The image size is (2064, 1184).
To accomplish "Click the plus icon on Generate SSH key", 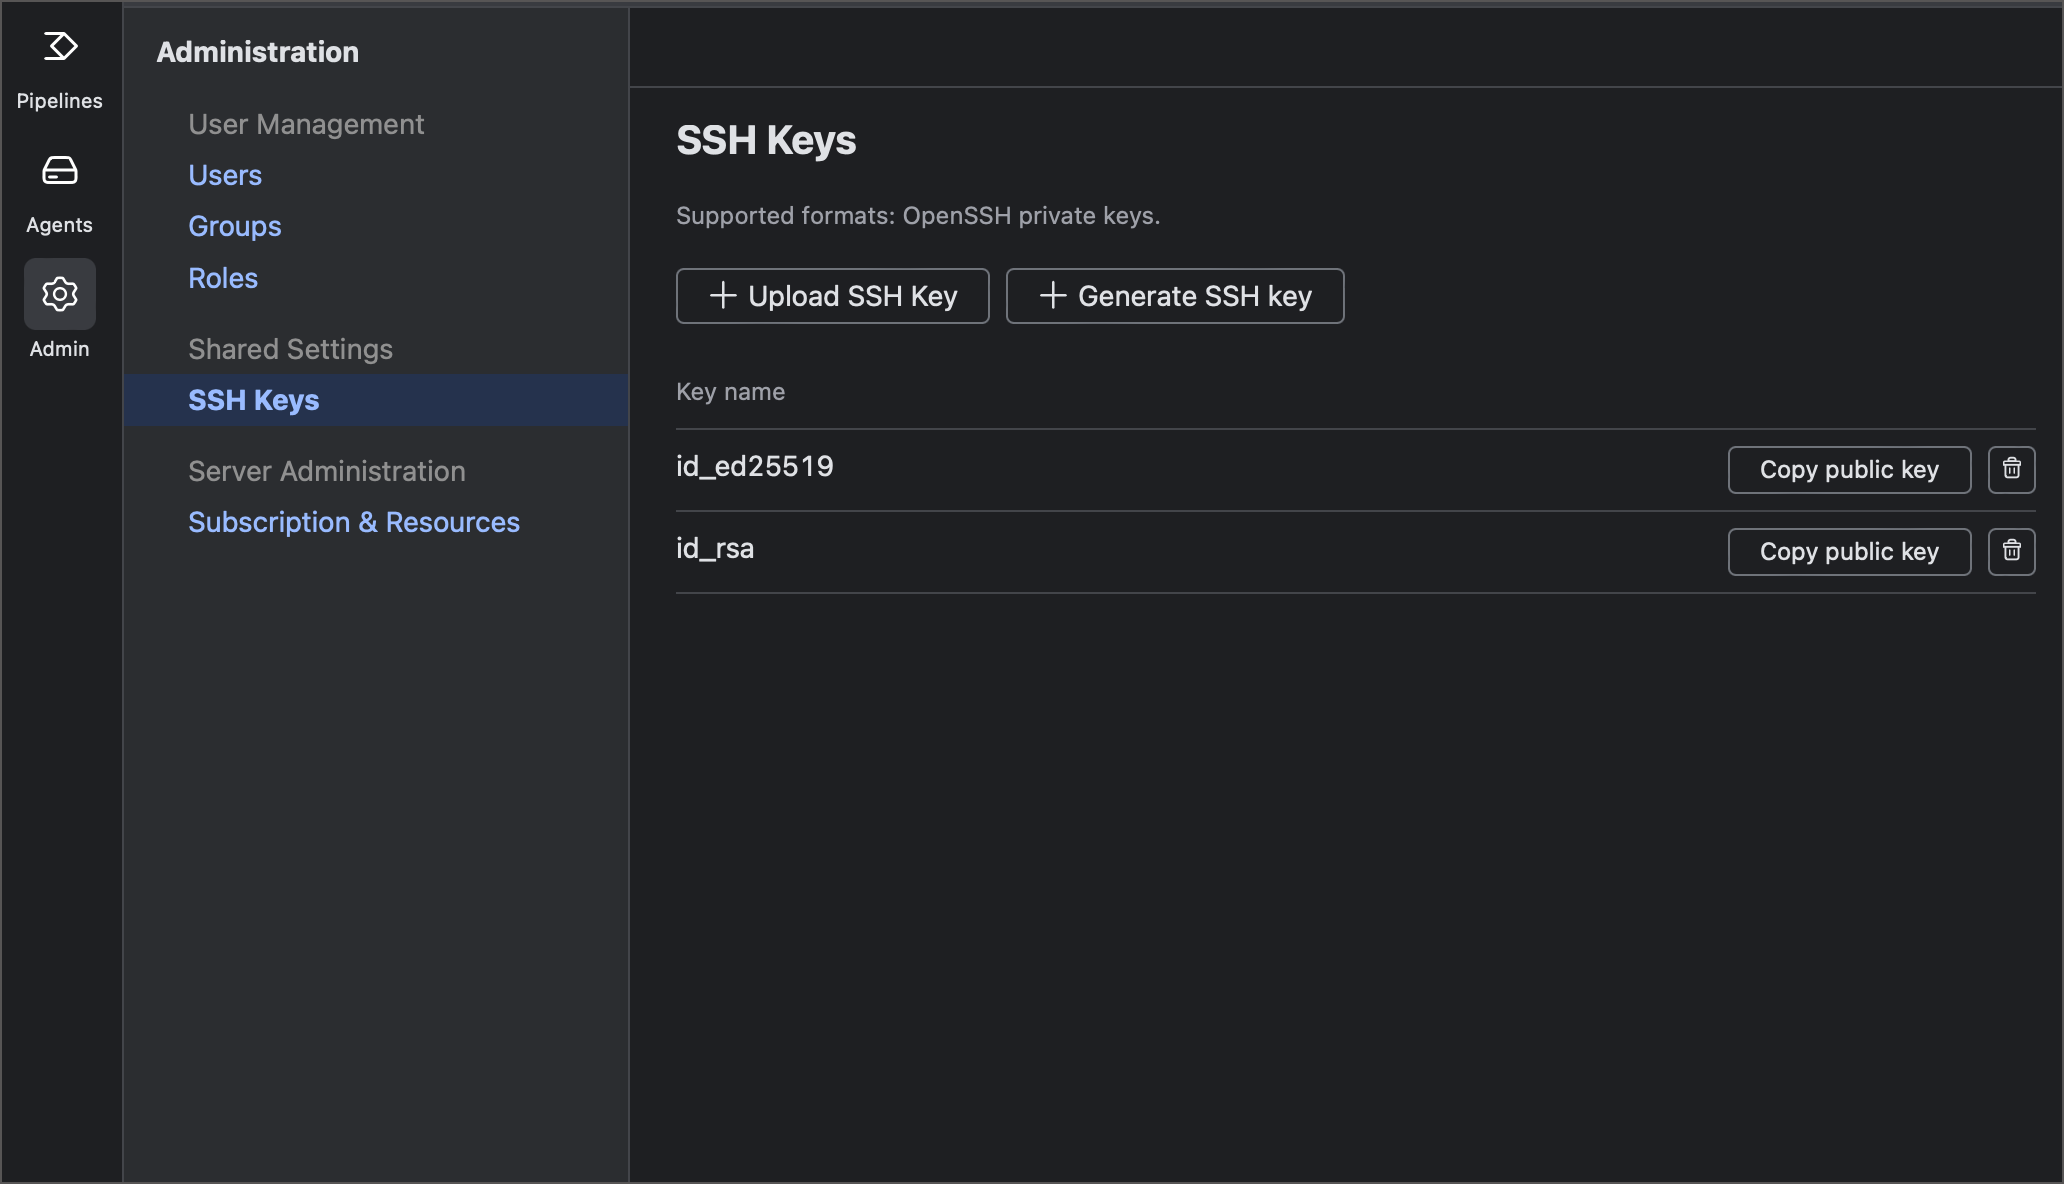I will (x=1052, y=296).
